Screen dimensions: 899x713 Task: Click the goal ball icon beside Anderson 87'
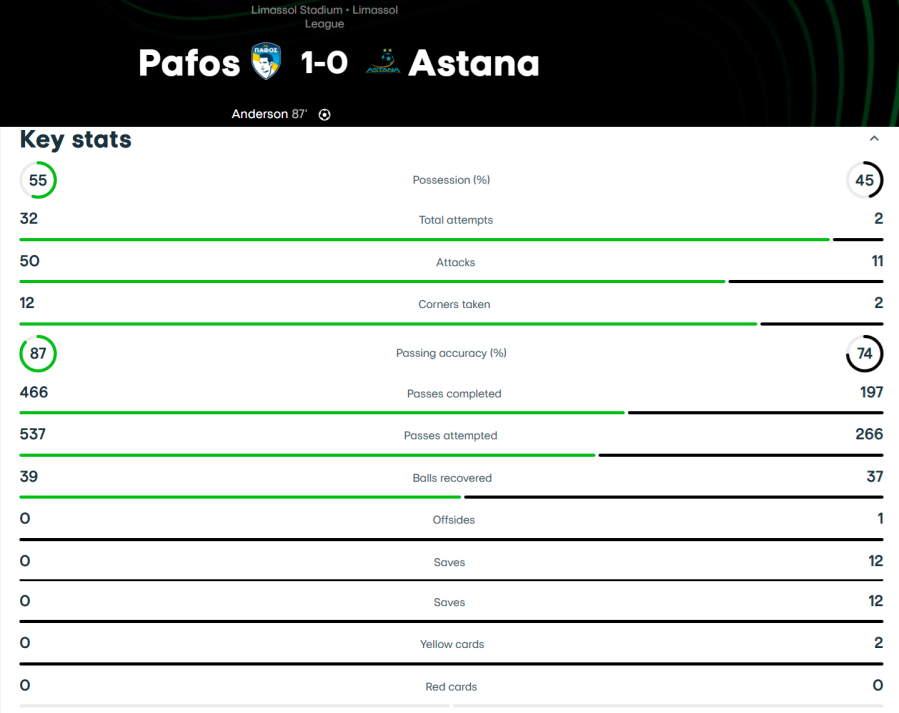coord(325,115)
